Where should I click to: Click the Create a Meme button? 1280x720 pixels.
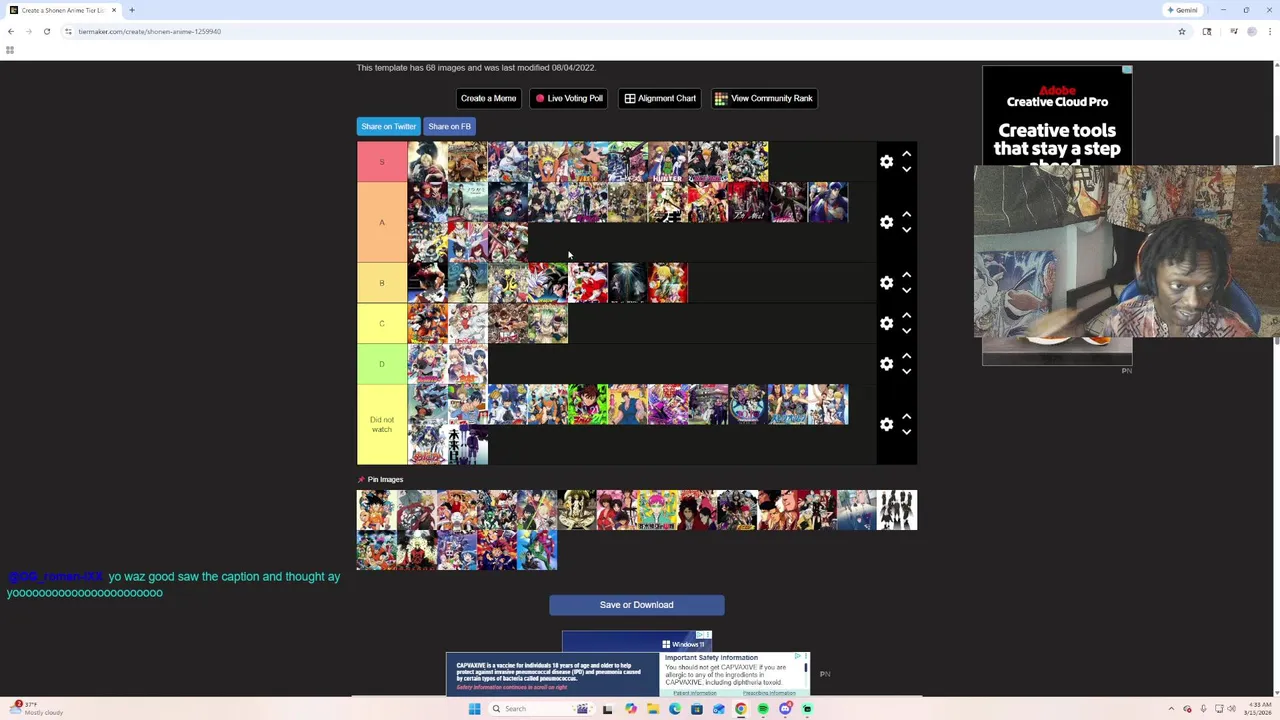coord(488,98)
